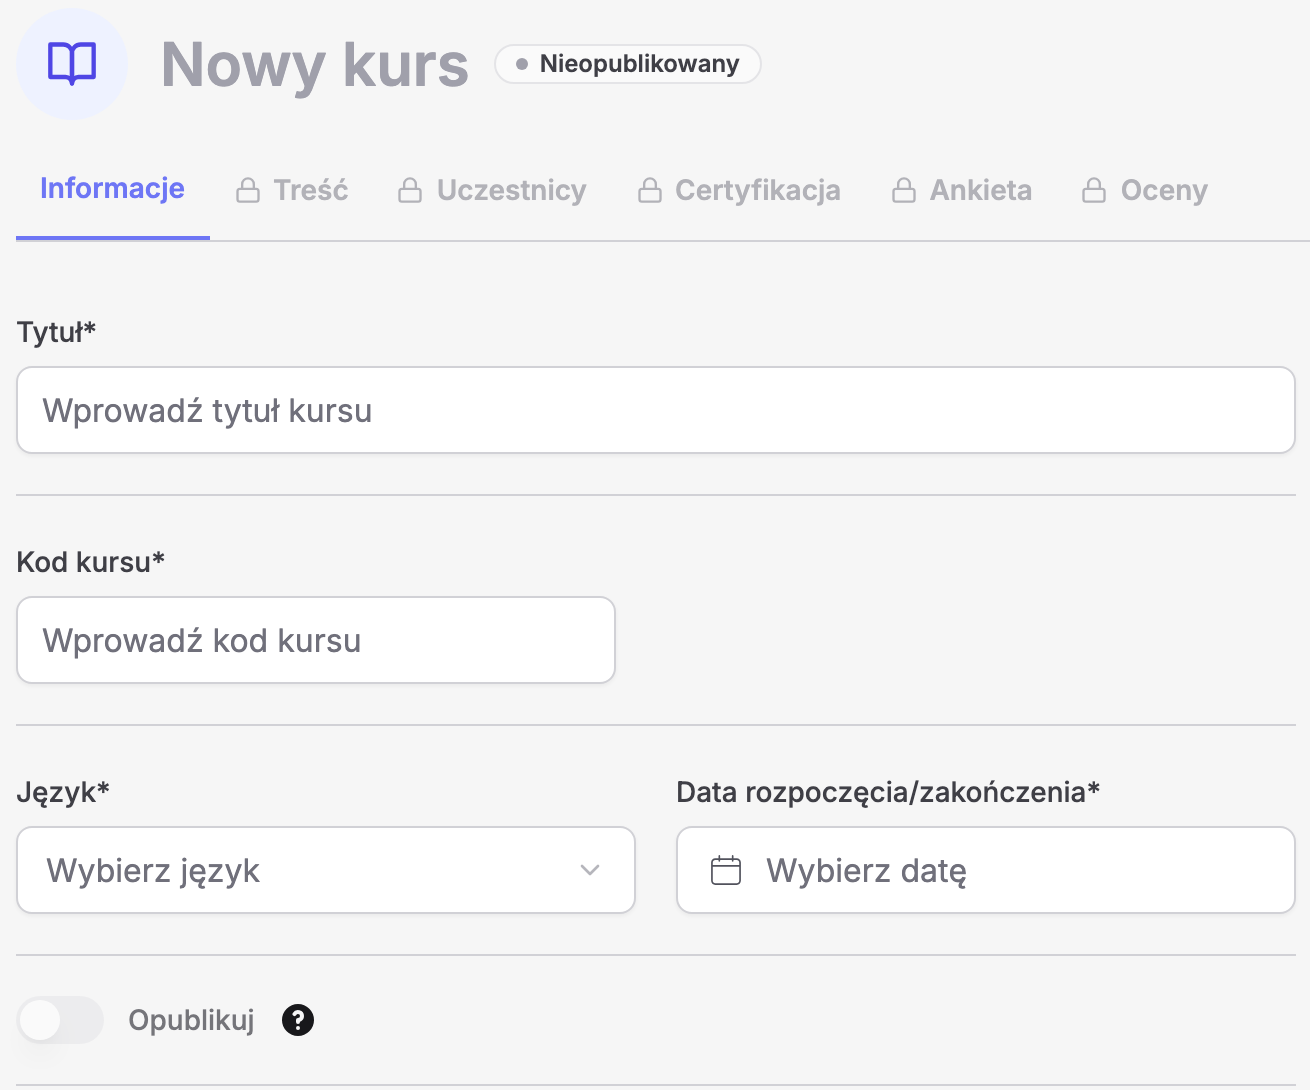Switch to the Oceny tab
Image resolution: width=1310 pixels, height=1090 pixels.
pyautogui.click(x=1145, y=190)
